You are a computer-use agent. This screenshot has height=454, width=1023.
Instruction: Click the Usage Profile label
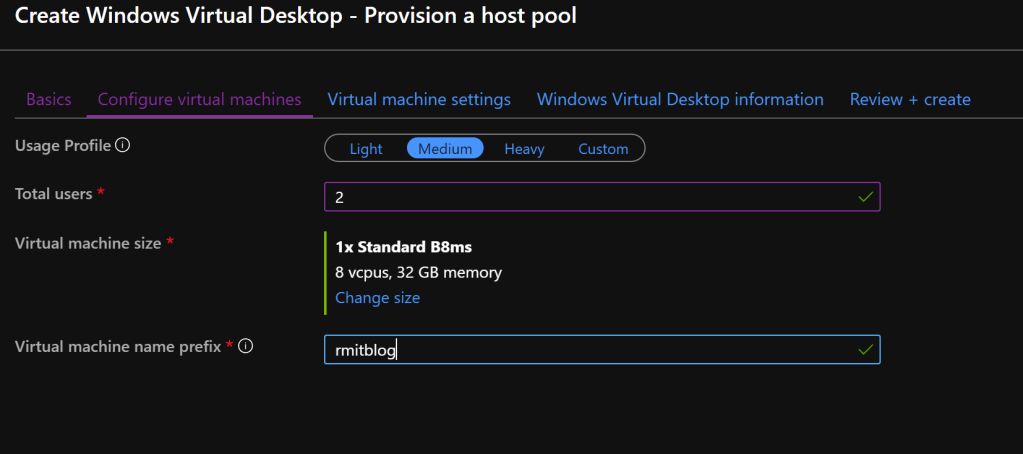pos(63,145)
